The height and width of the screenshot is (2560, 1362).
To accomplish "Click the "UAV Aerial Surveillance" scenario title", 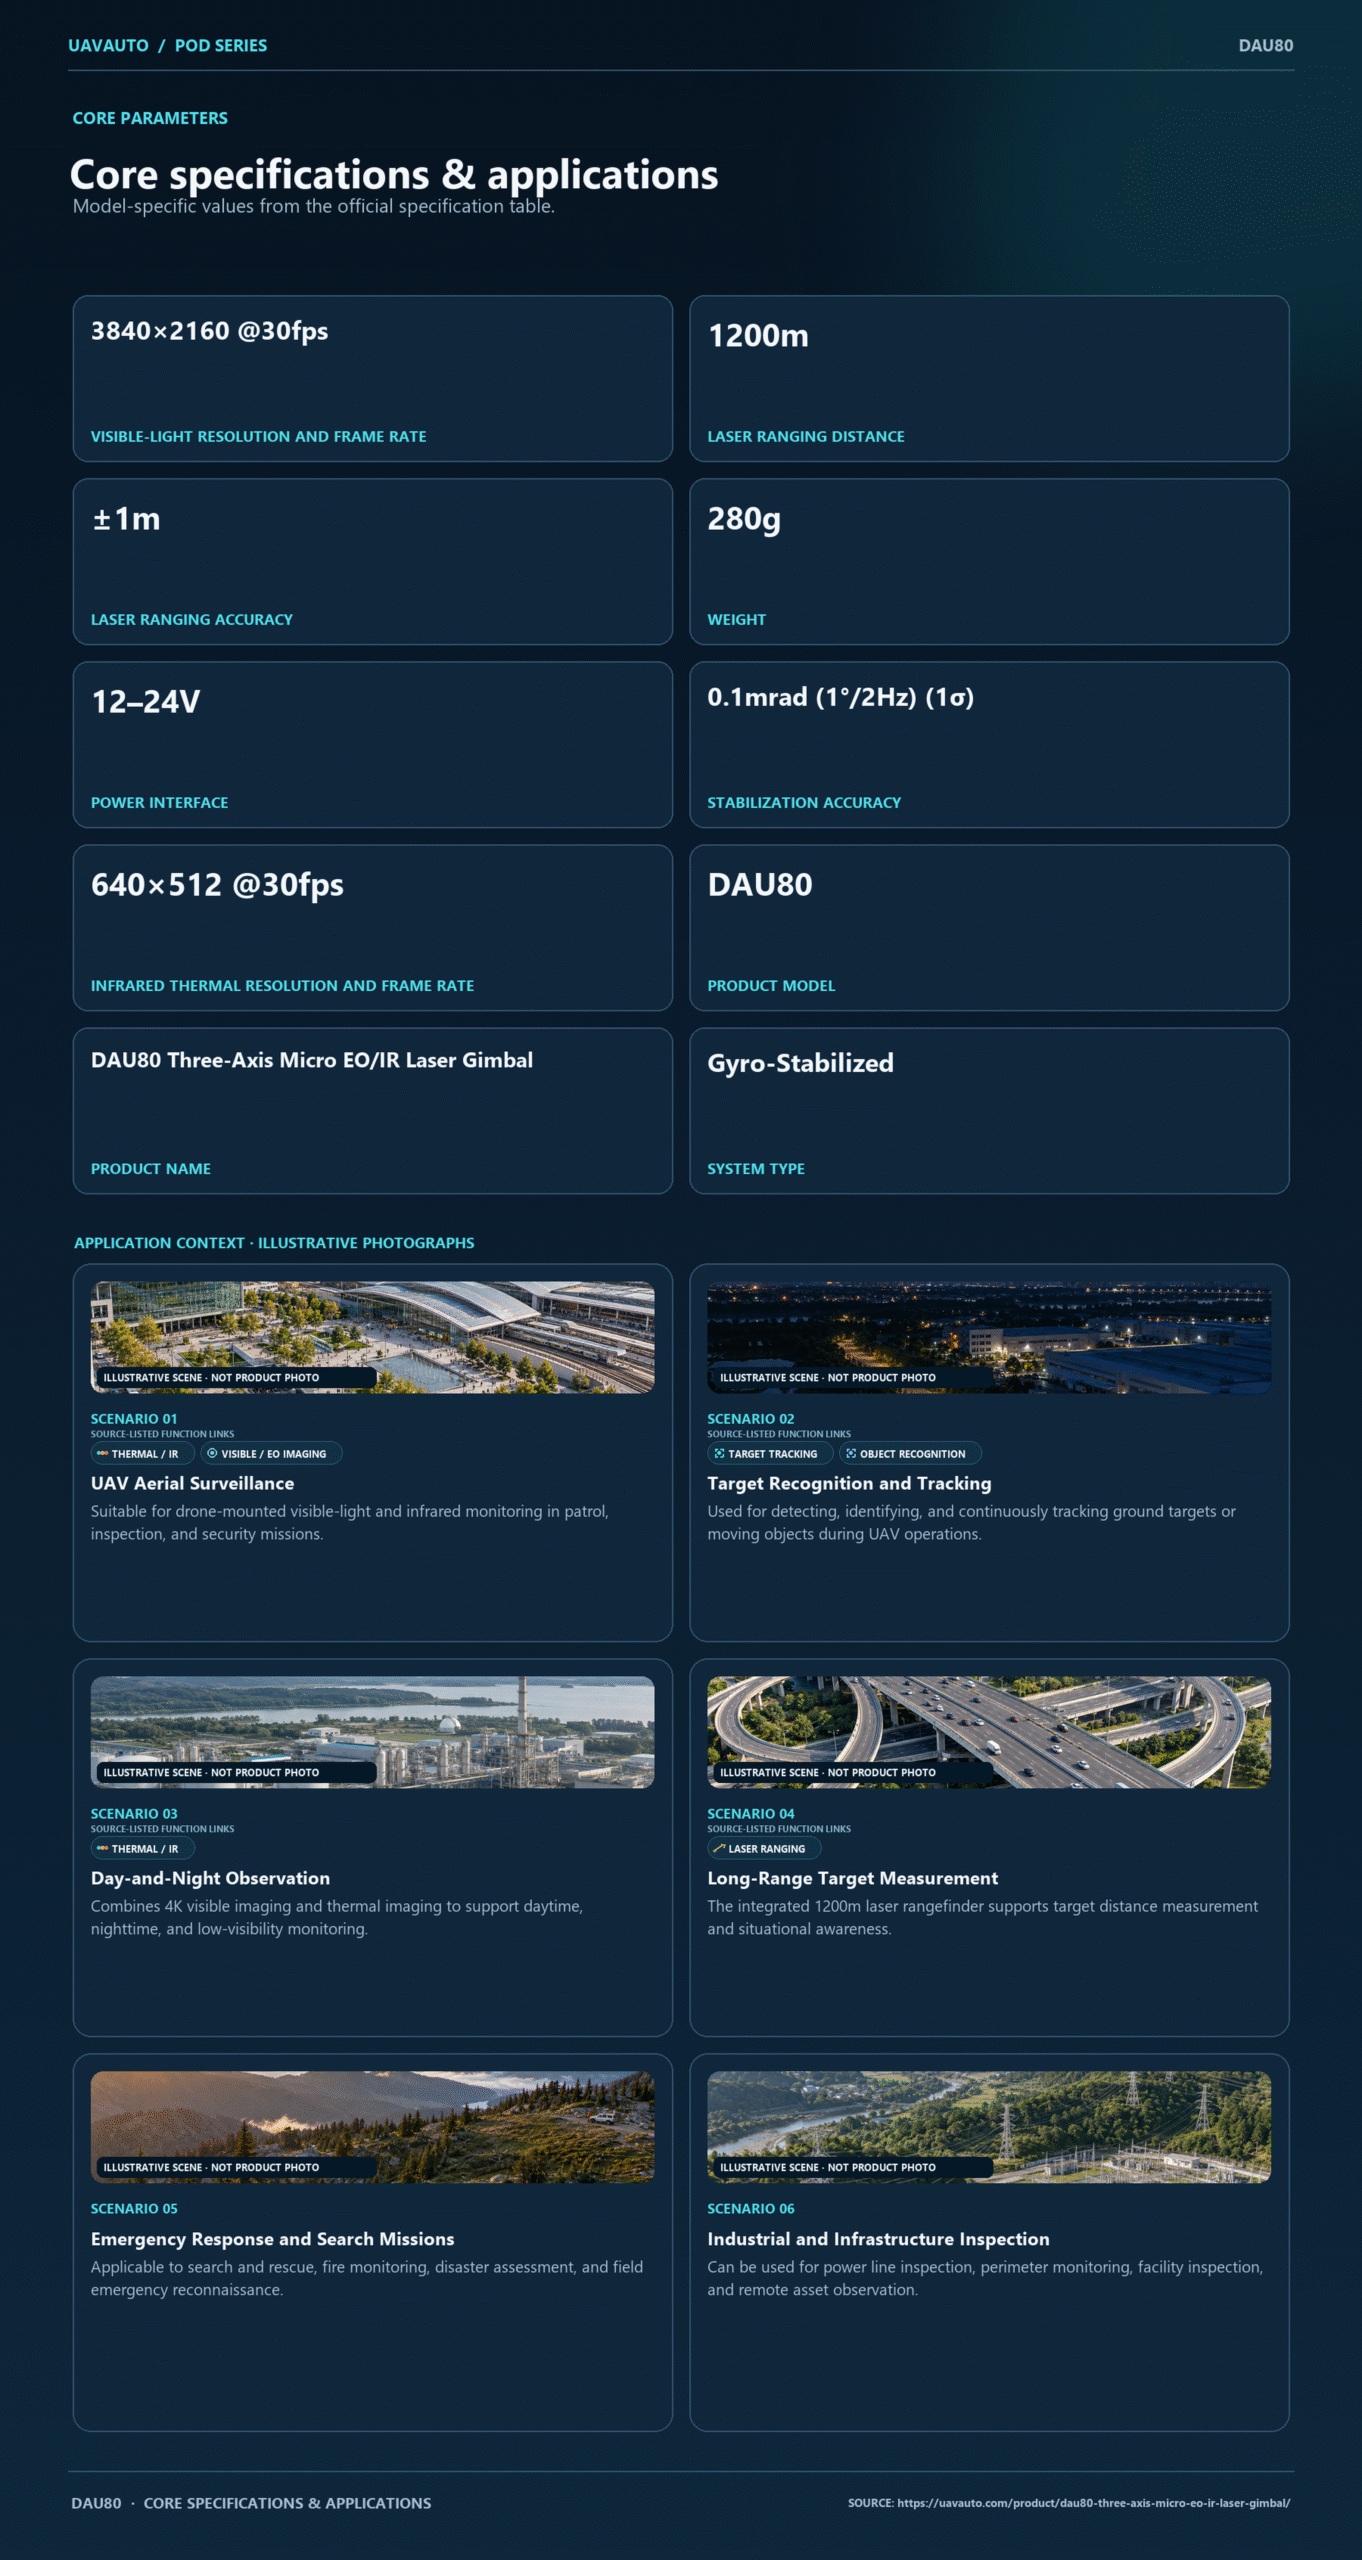I will point(193,1484).
